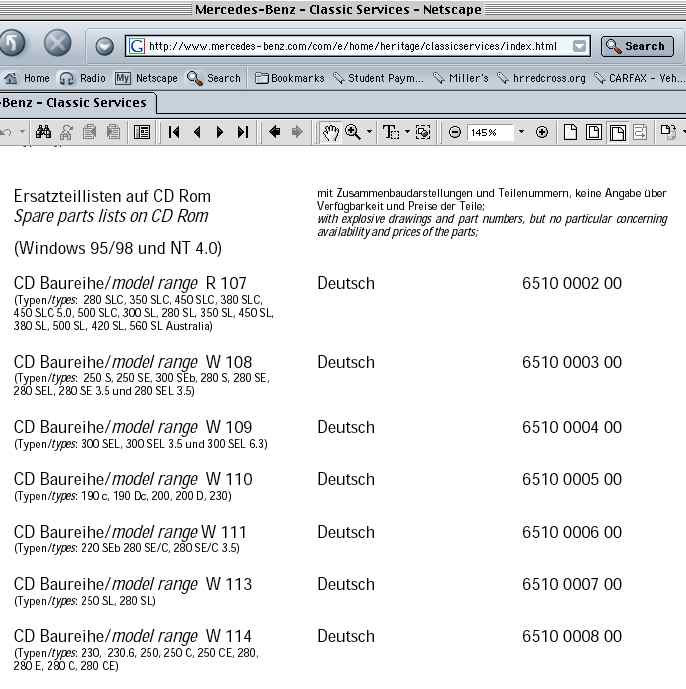Open the URL history dropdown arrow
The image size is (686, 689).
click(579, 46)
